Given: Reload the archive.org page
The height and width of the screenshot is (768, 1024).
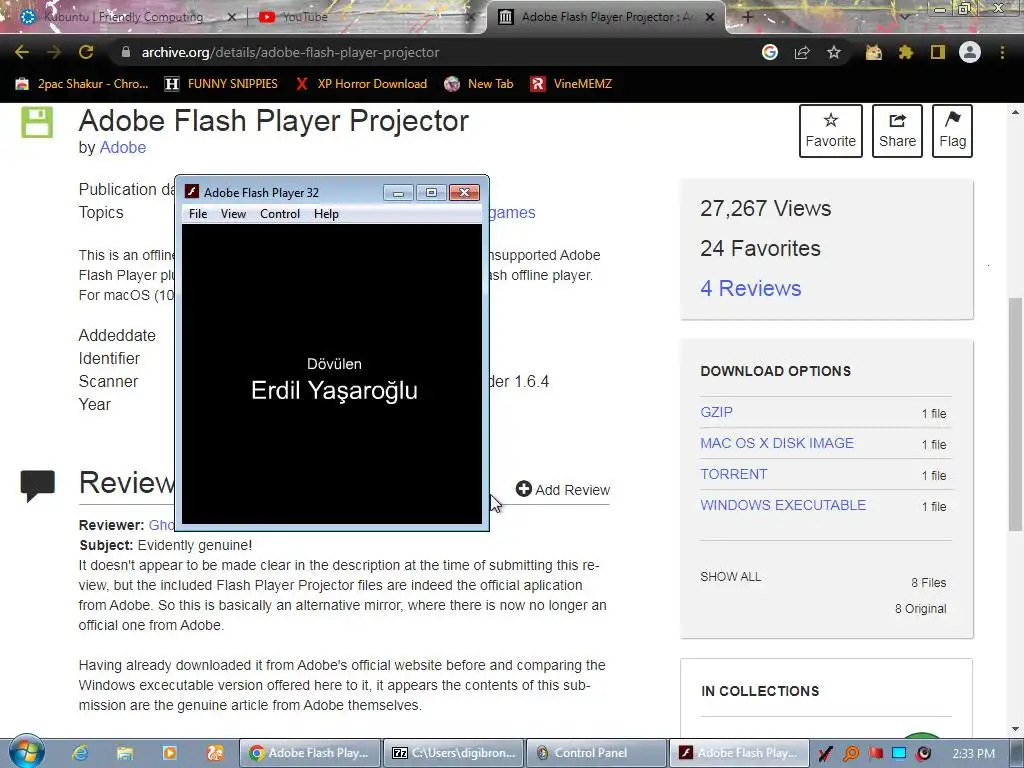Looking at the screenshot, I should tap(86, 52).
